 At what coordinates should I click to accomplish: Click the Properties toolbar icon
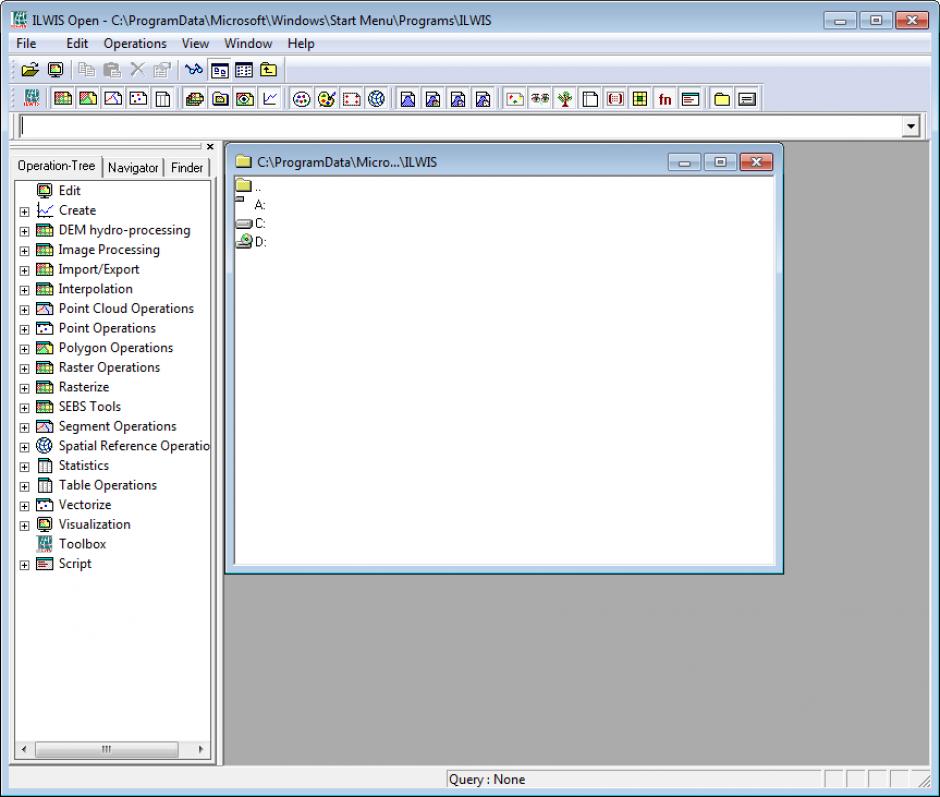tap(162, 70)
